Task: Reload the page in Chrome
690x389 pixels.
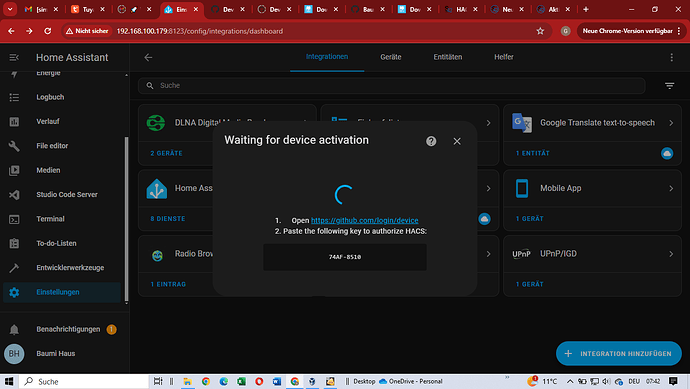Action: click(x=48, y=31)
